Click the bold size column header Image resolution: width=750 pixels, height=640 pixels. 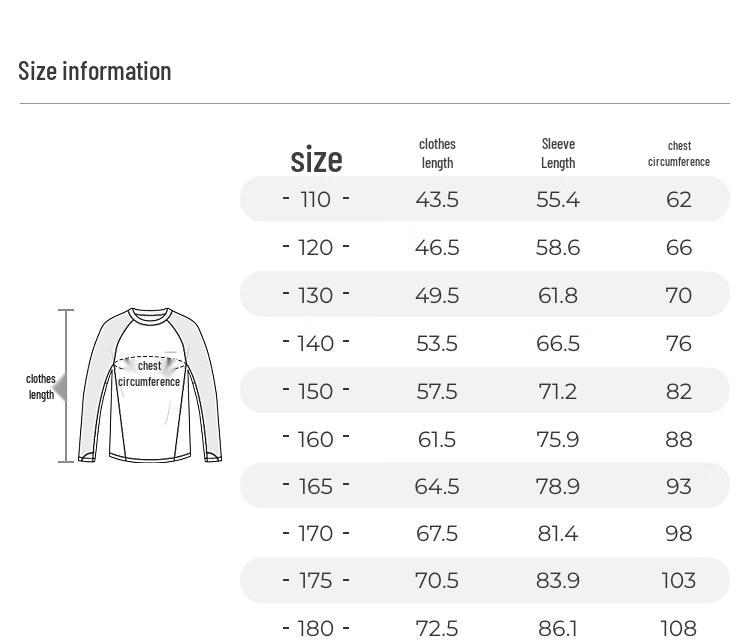[x=316, y=159]
